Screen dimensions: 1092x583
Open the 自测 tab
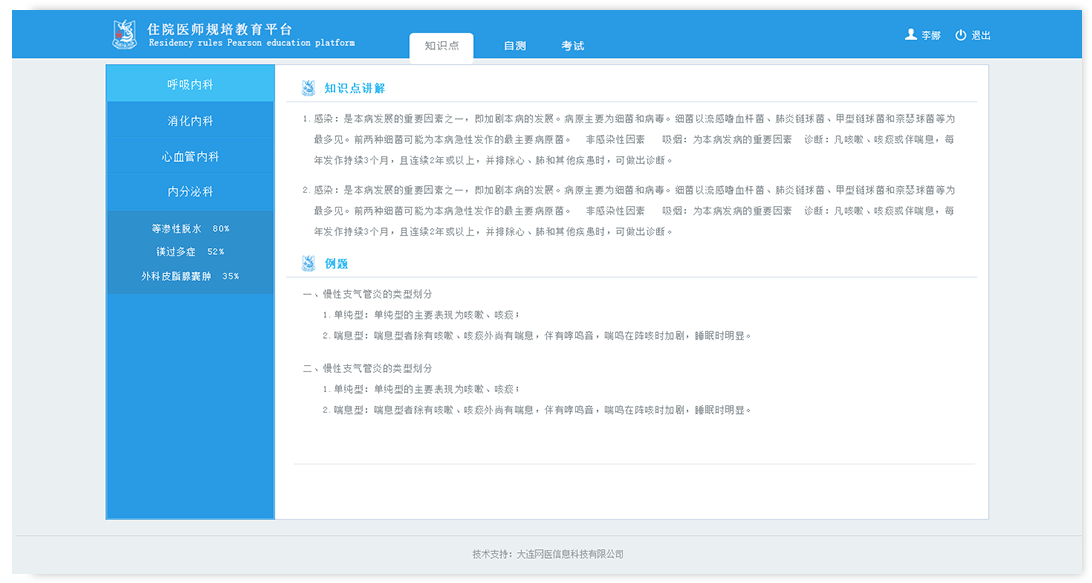click(x=515, y=46)
